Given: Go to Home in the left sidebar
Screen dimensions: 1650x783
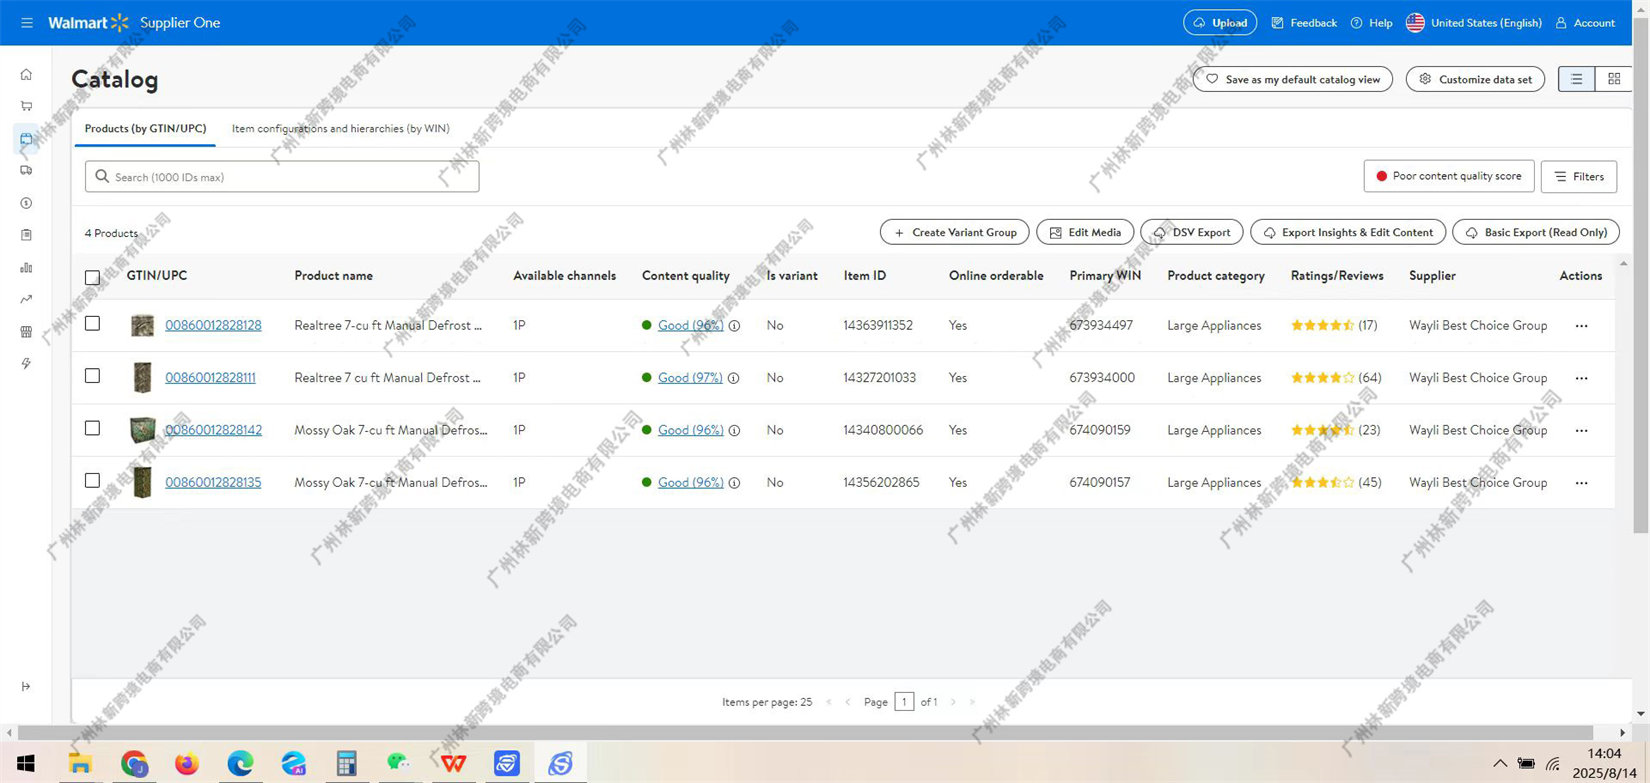Looking at the screenshot, I should (26, 74).
